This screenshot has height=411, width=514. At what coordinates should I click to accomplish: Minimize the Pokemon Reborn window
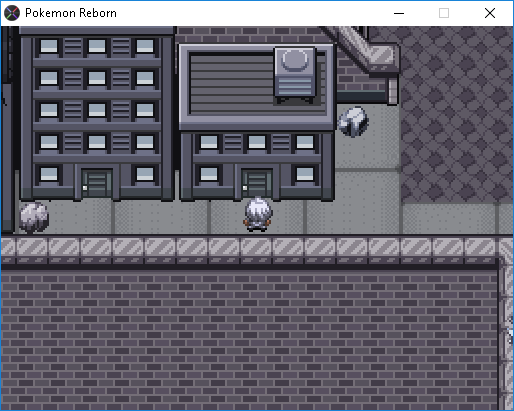pyautogui.click(x=399, y=13)
